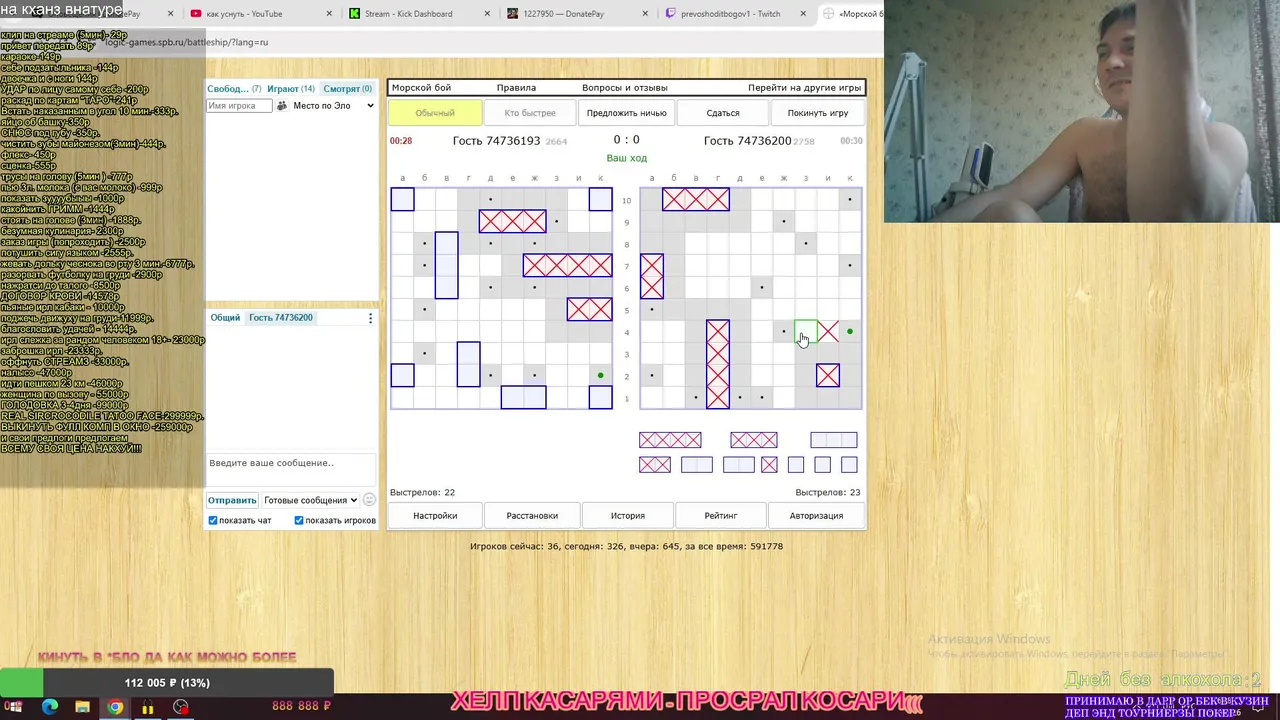Open 'Вопросы и отзывы' menu item

pyautogui.click(x=624, y=88)
